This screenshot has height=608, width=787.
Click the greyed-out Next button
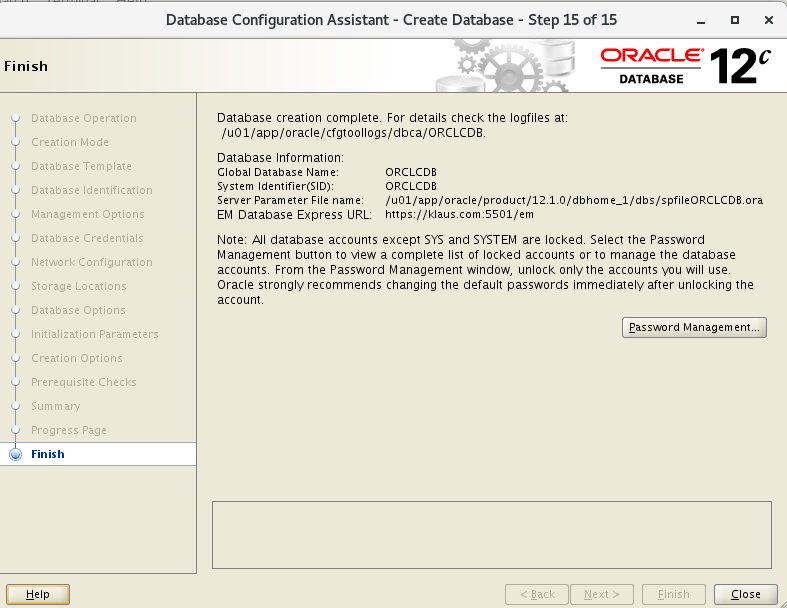pos(602,594)
